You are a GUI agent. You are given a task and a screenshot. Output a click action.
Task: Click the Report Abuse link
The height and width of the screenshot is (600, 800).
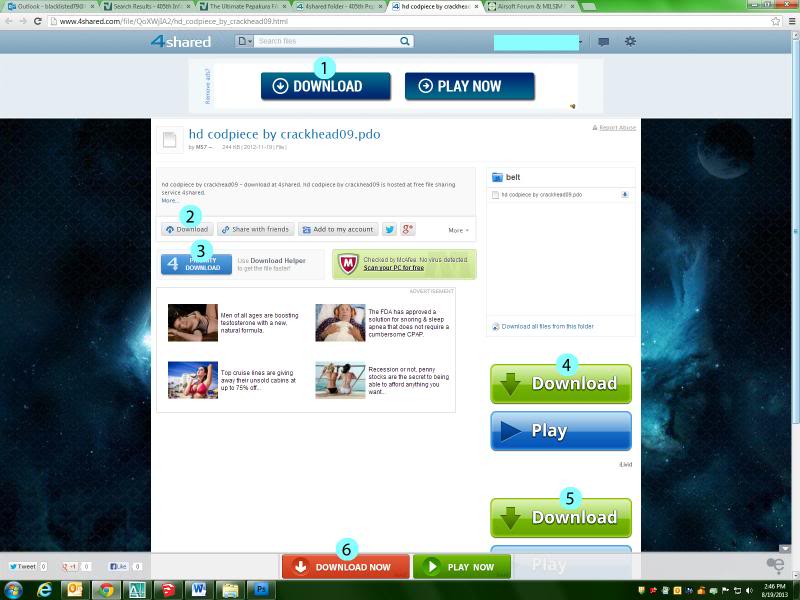click(x=617, y=128)
